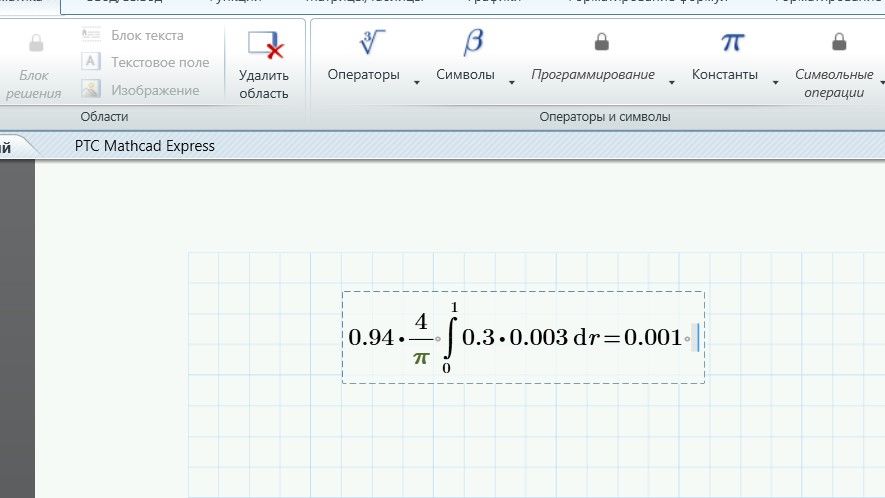Screen dimensions: 885x498
Task: Click the lock icon above Программирование
Action: point(601,43)
